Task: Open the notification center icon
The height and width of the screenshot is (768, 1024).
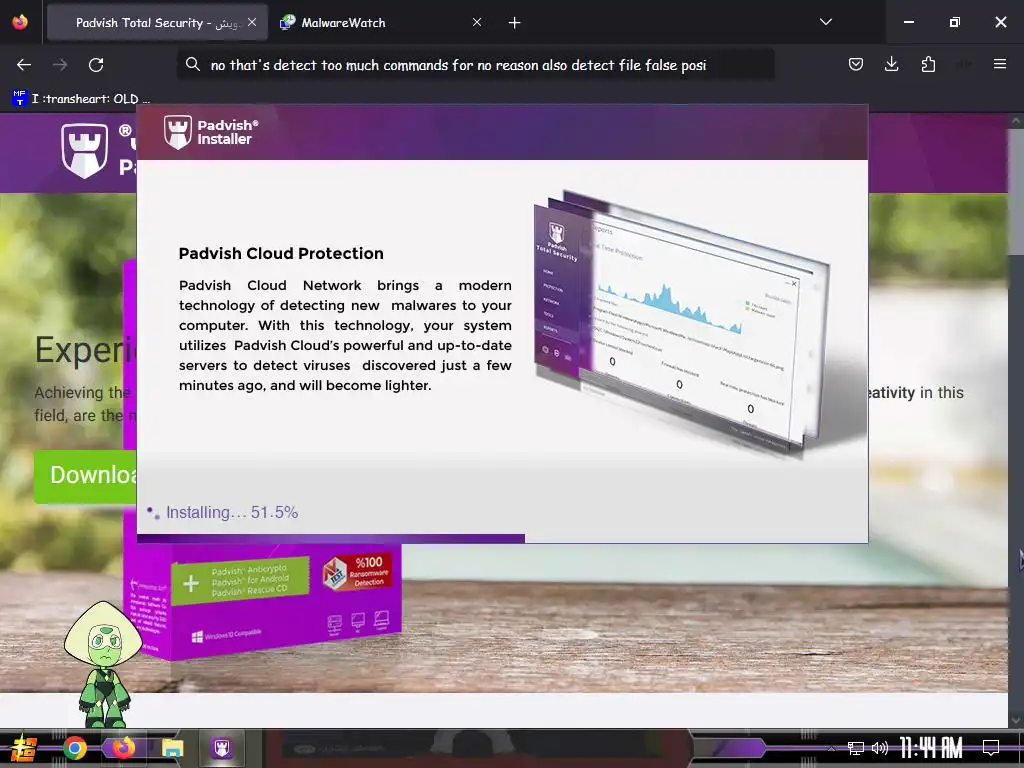Action: [991, 748]
